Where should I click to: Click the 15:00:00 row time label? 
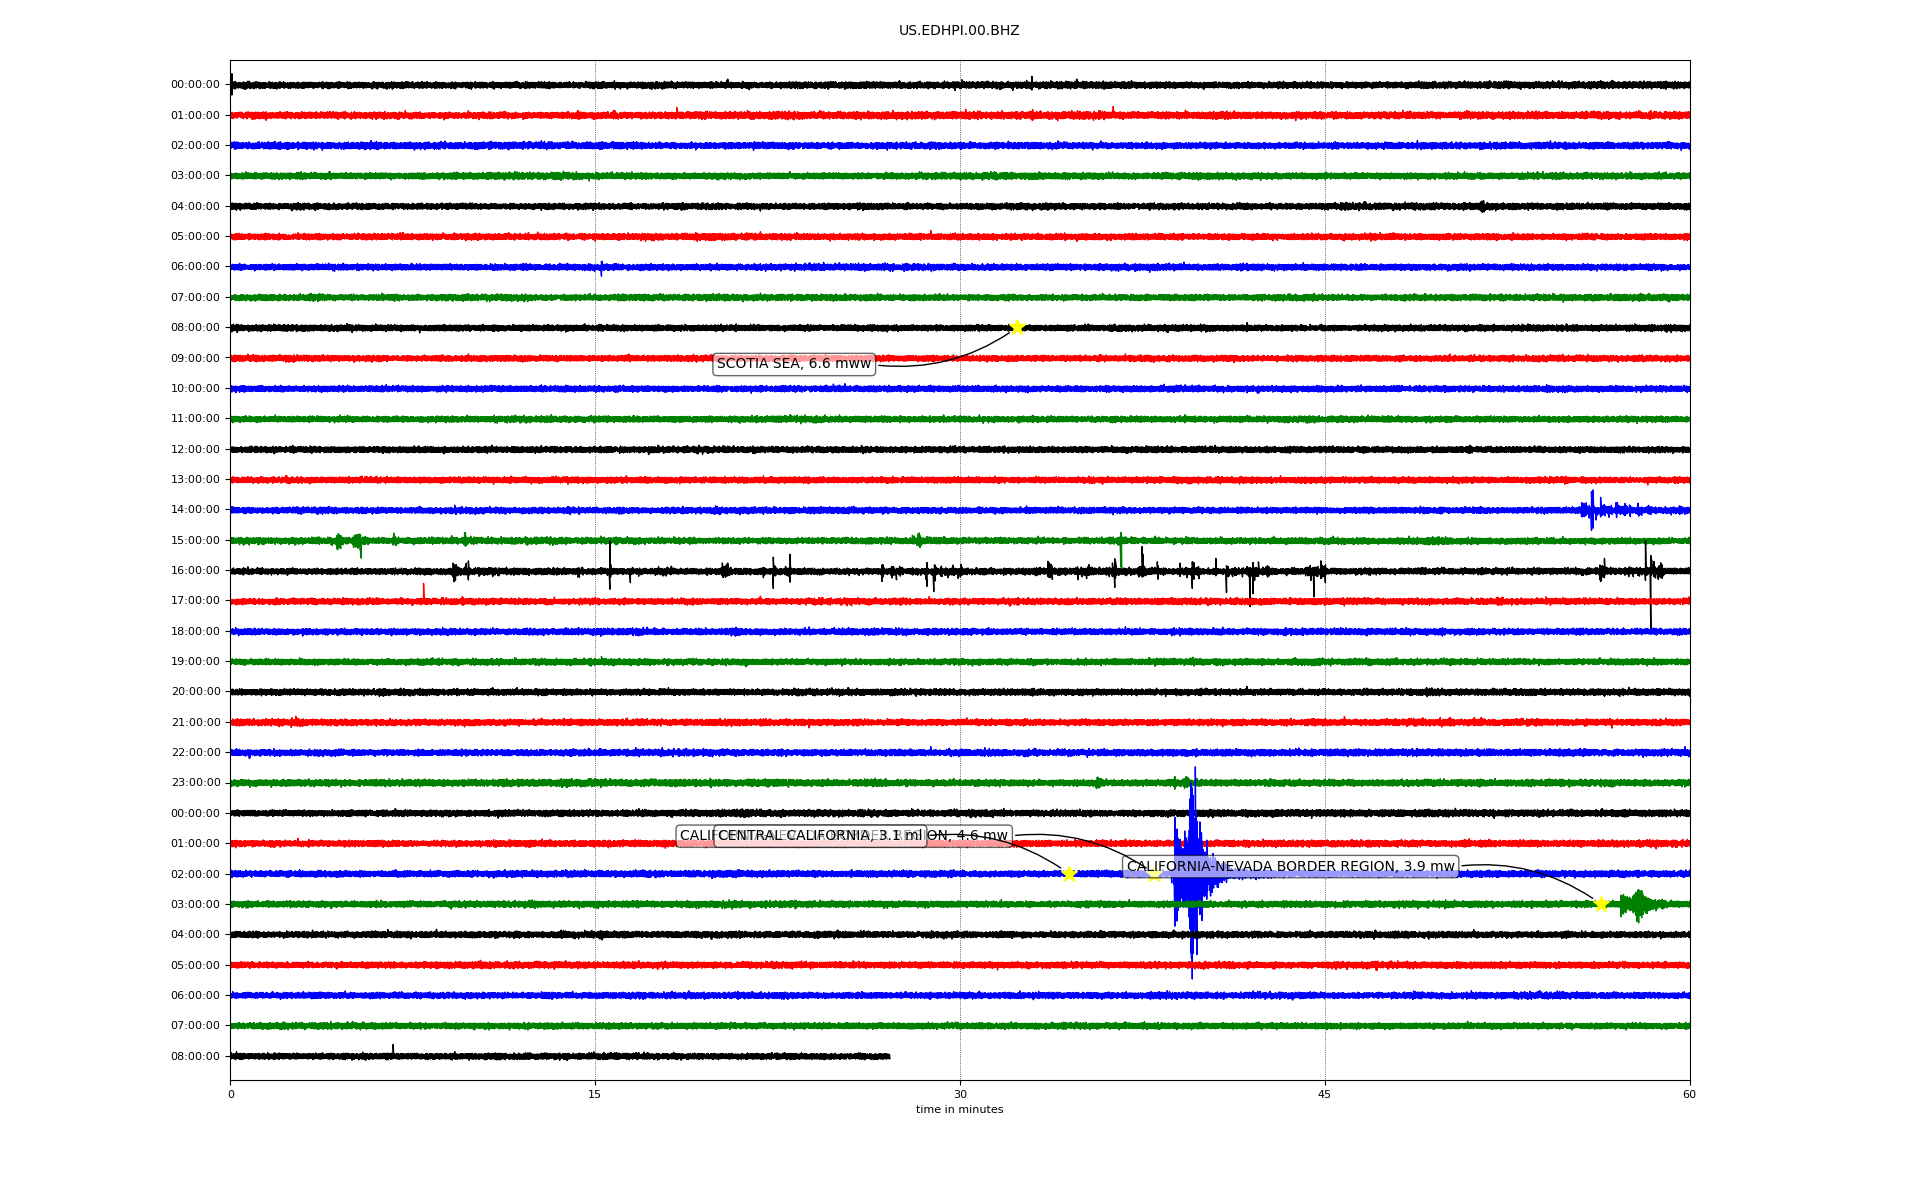[x=195, y=540]
